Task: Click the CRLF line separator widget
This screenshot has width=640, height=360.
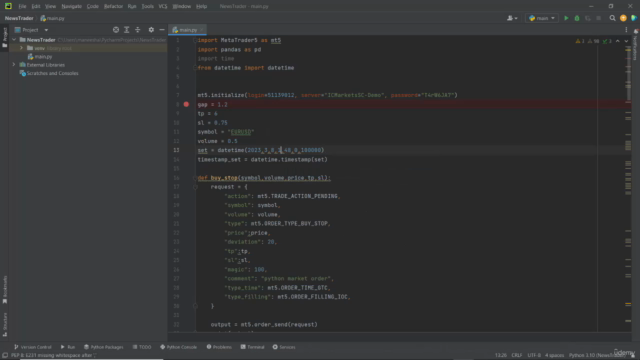Action: click(x=516, y=356)
